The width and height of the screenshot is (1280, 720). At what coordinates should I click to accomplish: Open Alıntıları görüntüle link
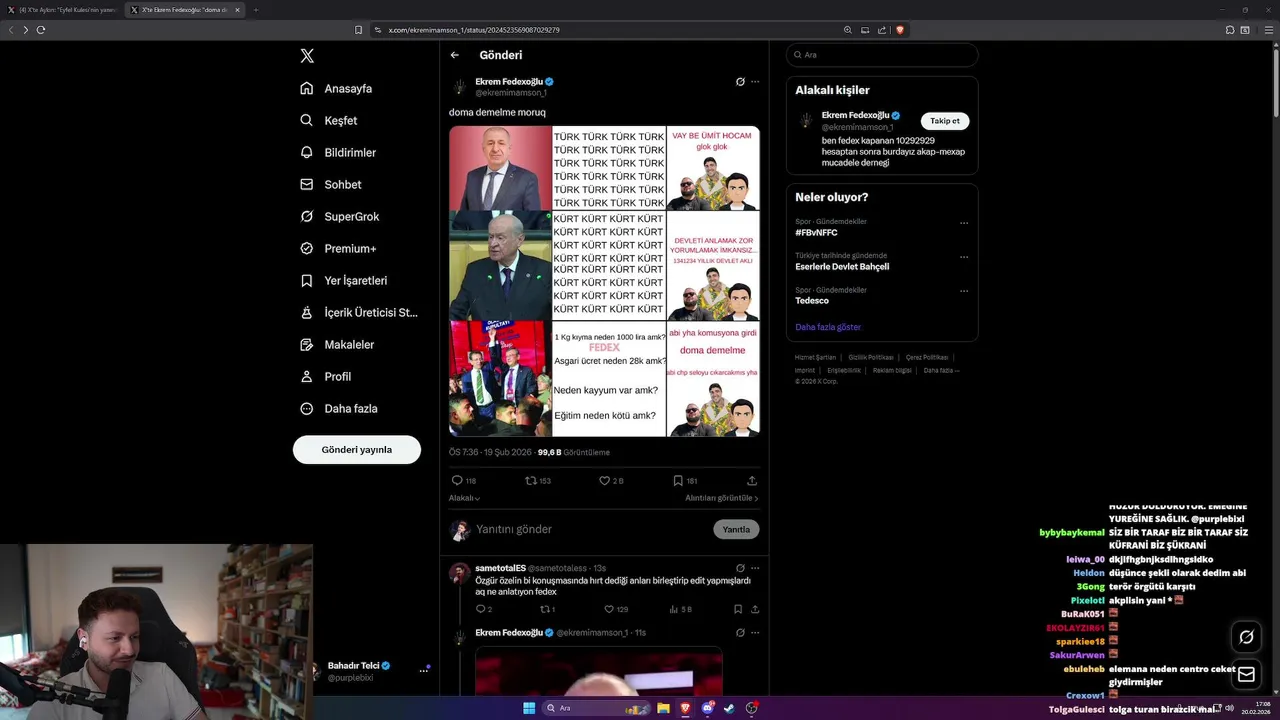click(x=722, y=498)
